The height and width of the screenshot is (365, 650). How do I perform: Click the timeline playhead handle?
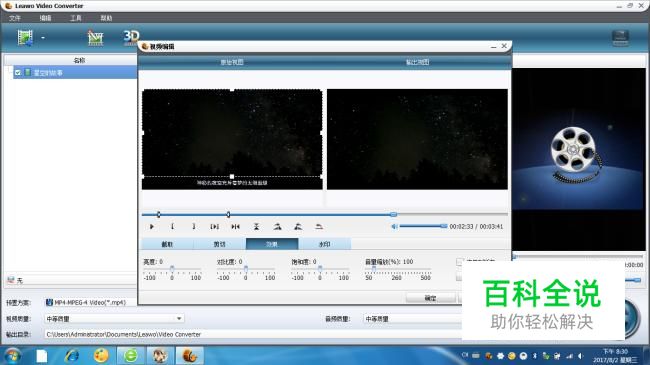[x=393, y=214]
